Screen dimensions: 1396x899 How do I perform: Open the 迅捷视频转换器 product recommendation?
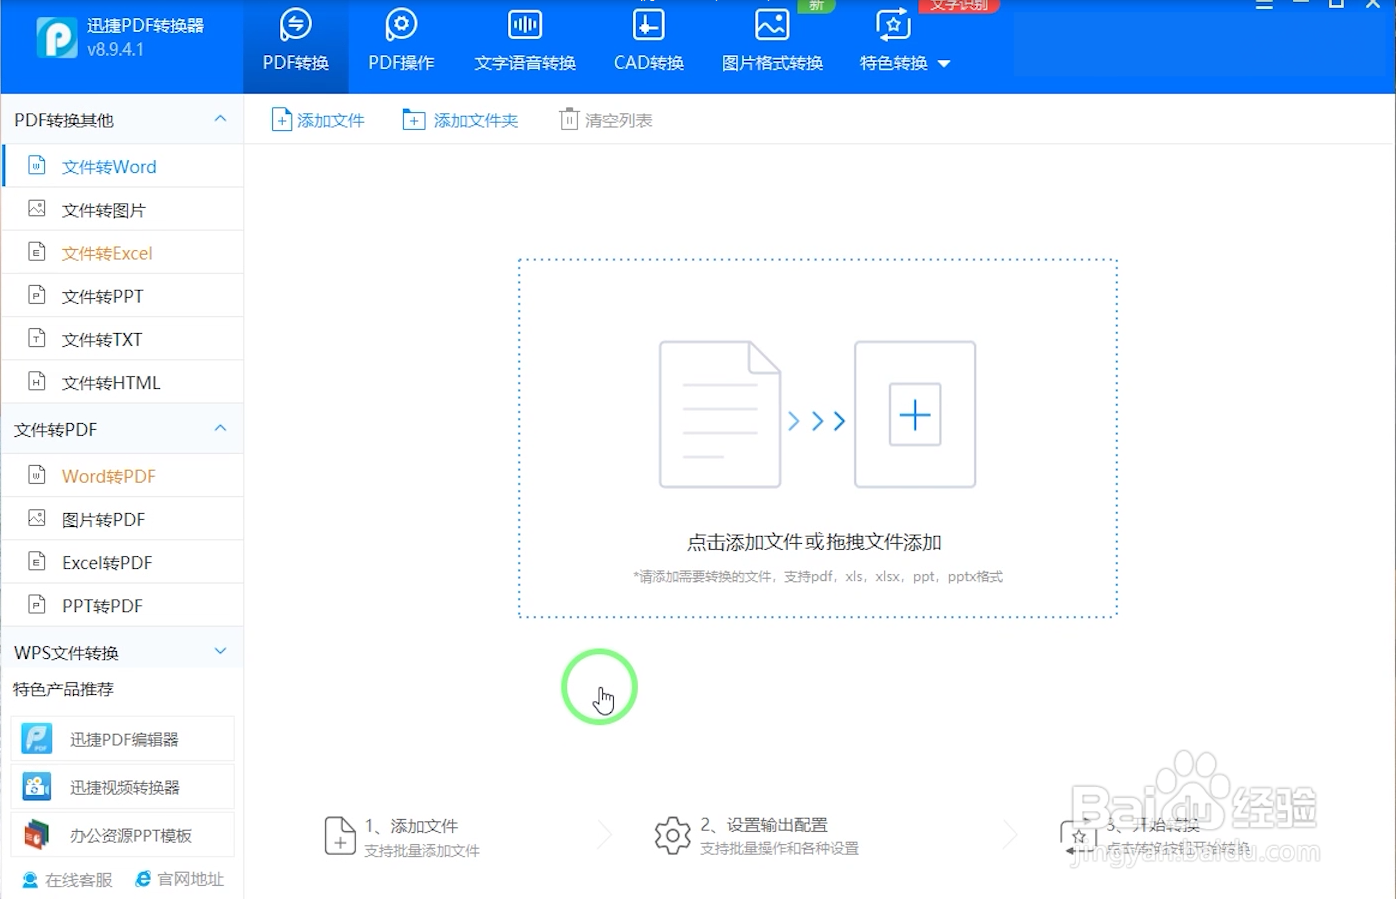(123, 787)
